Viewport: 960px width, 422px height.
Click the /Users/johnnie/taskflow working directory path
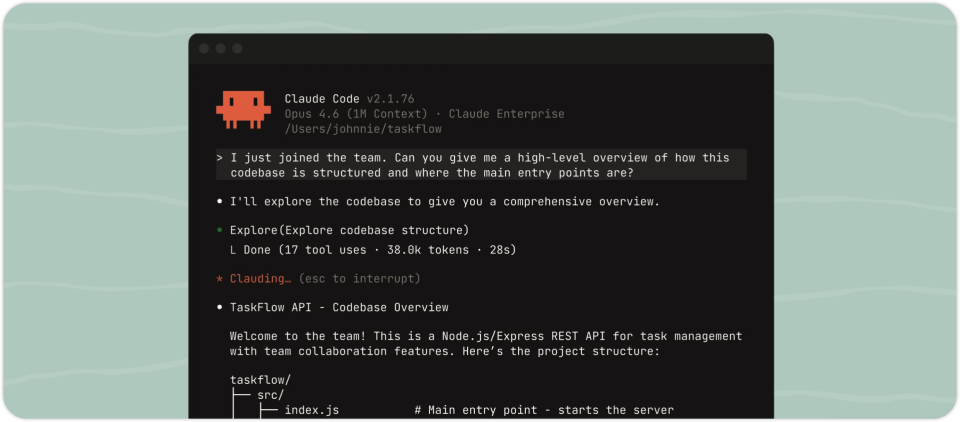[362, 129]
